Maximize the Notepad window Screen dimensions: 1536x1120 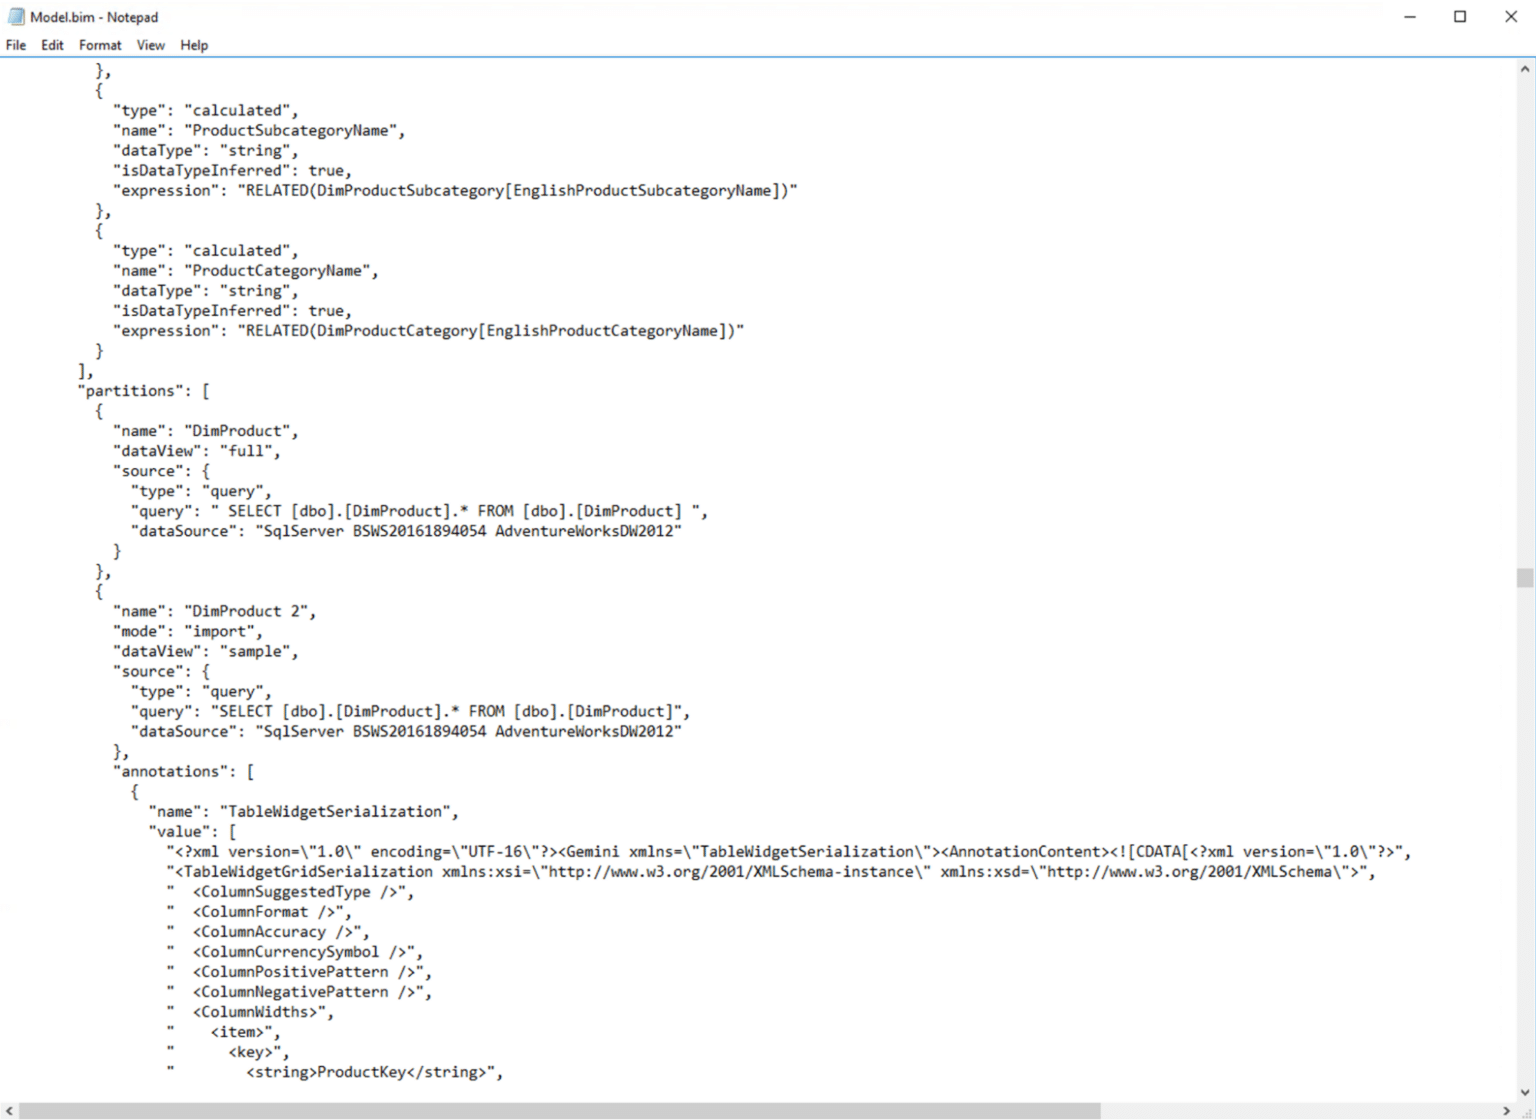[x=1460, y=17]
